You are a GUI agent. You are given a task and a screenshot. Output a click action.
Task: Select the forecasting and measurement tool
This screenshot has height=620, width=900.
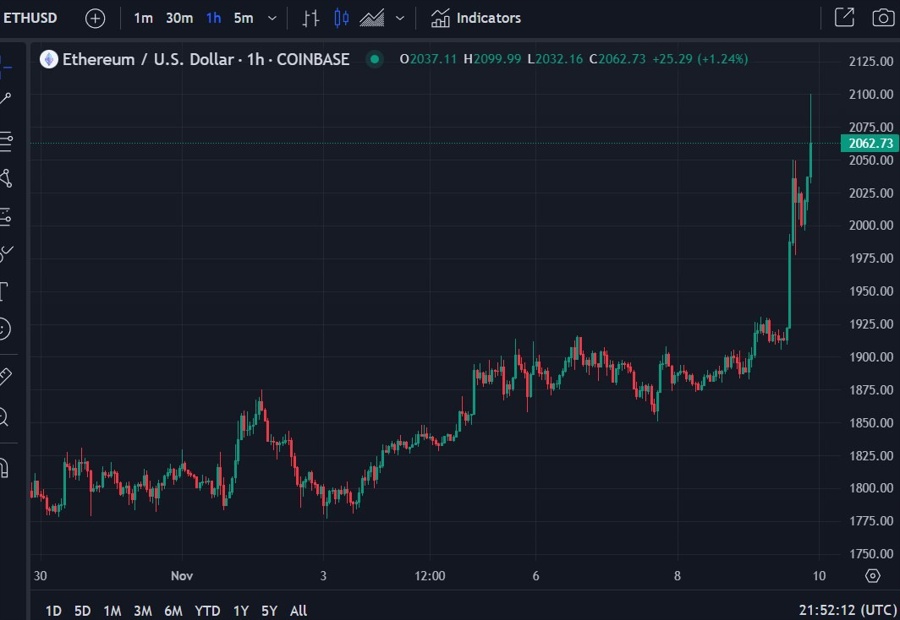(x=6, y=217)
